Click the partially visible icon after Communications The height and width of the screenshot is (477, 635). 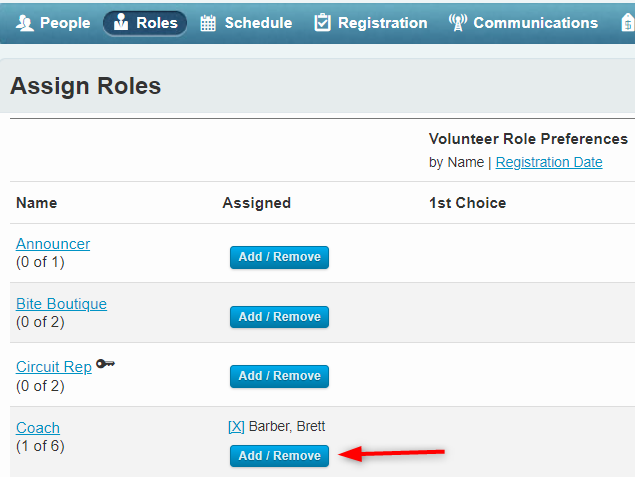tap(628, 22)
